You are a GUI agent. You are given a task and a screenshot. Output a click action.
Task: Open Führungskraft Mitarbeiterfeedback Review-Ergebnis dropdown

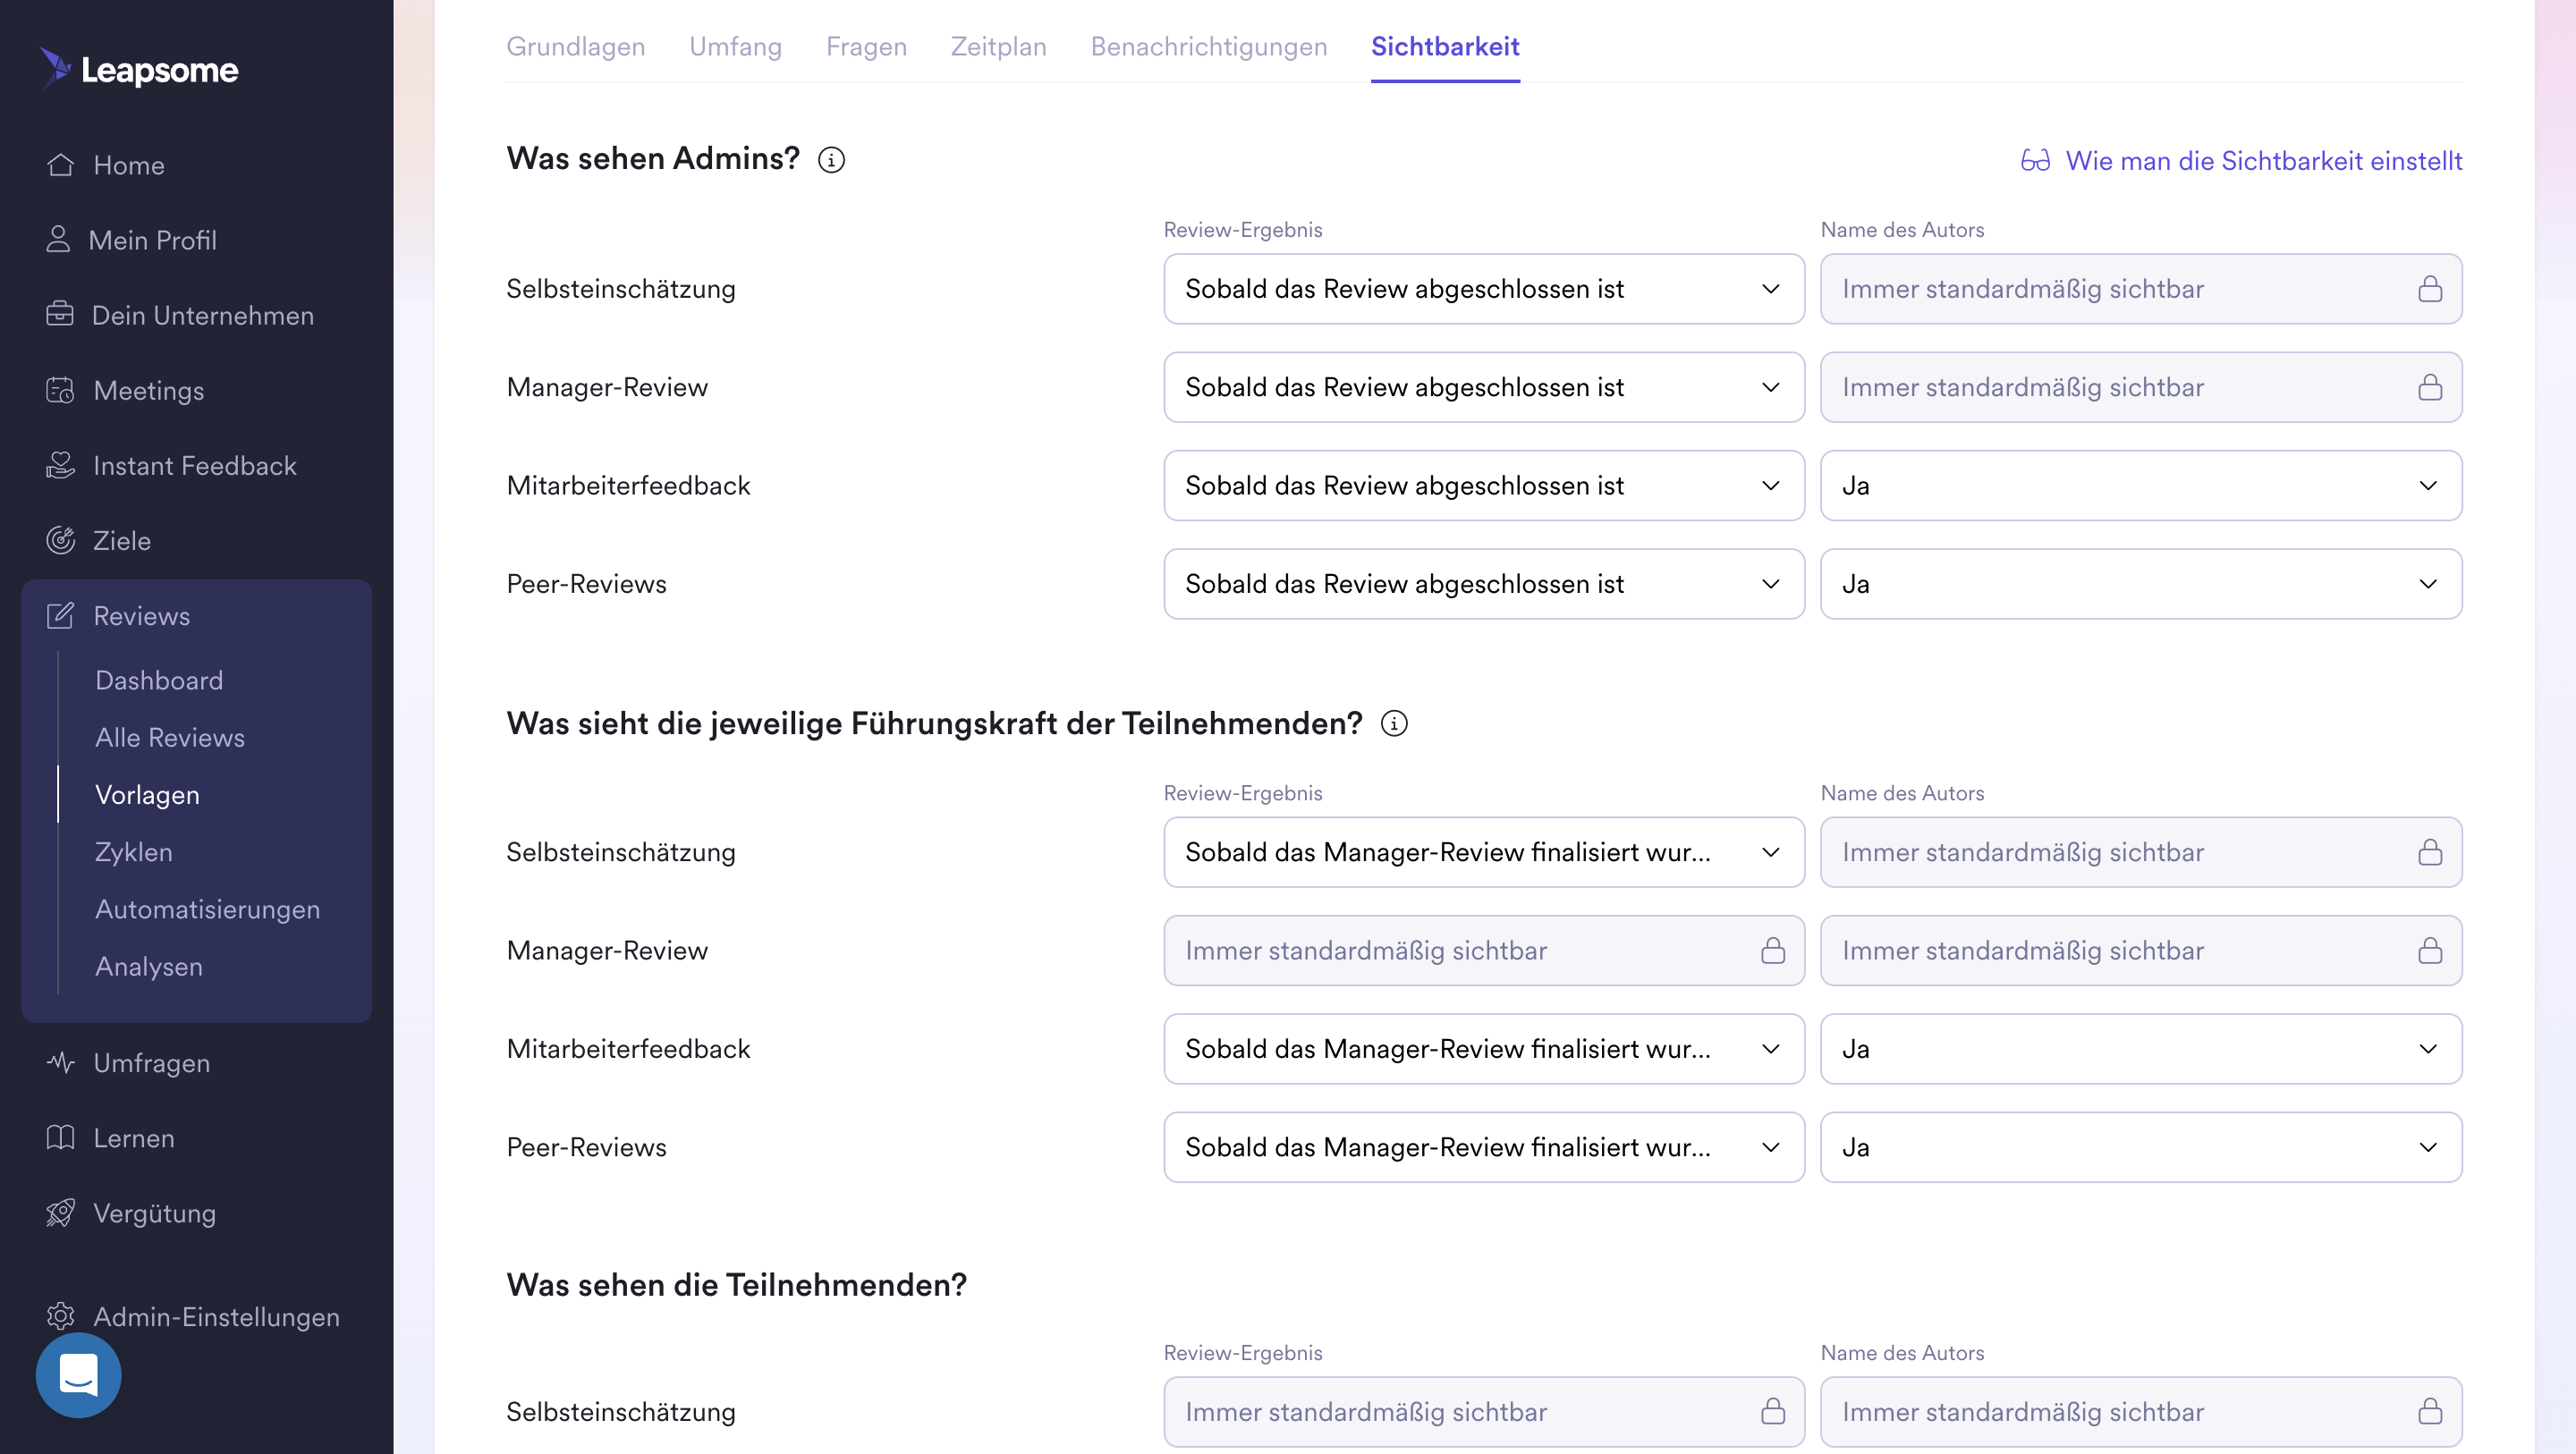1484,1049
